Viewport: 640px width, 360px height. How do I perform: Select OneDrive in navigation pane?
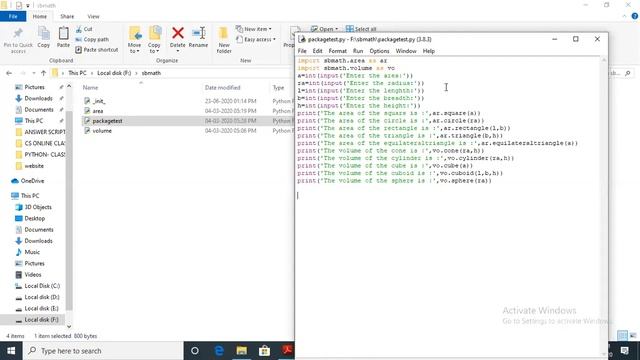click(x=32, y=181)
